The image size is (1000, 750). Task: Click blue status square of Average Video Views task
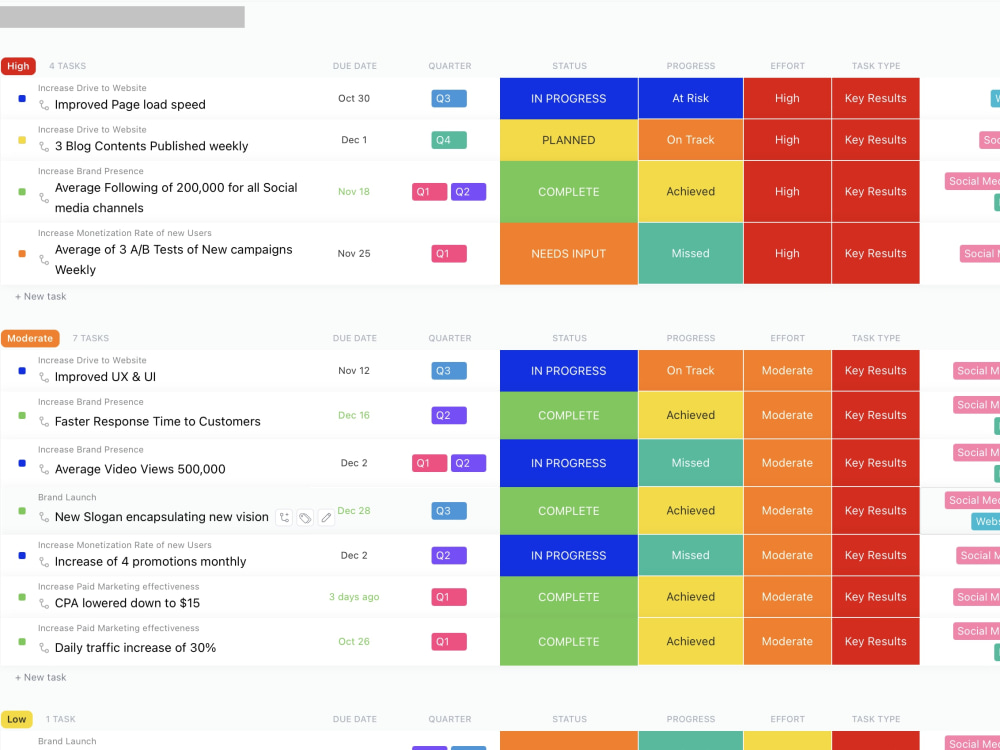pos(22,464)
